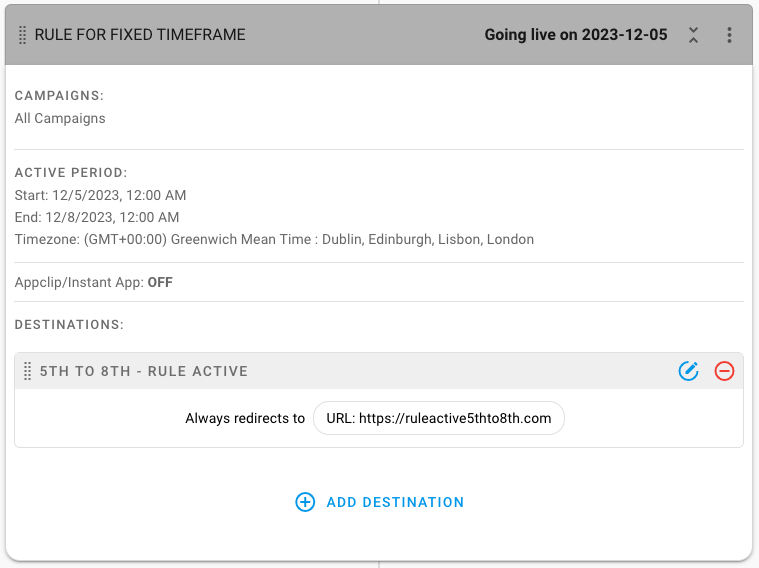
Task: Click the ACTIVE PERIOD section heading
Action: pos(71,172)
